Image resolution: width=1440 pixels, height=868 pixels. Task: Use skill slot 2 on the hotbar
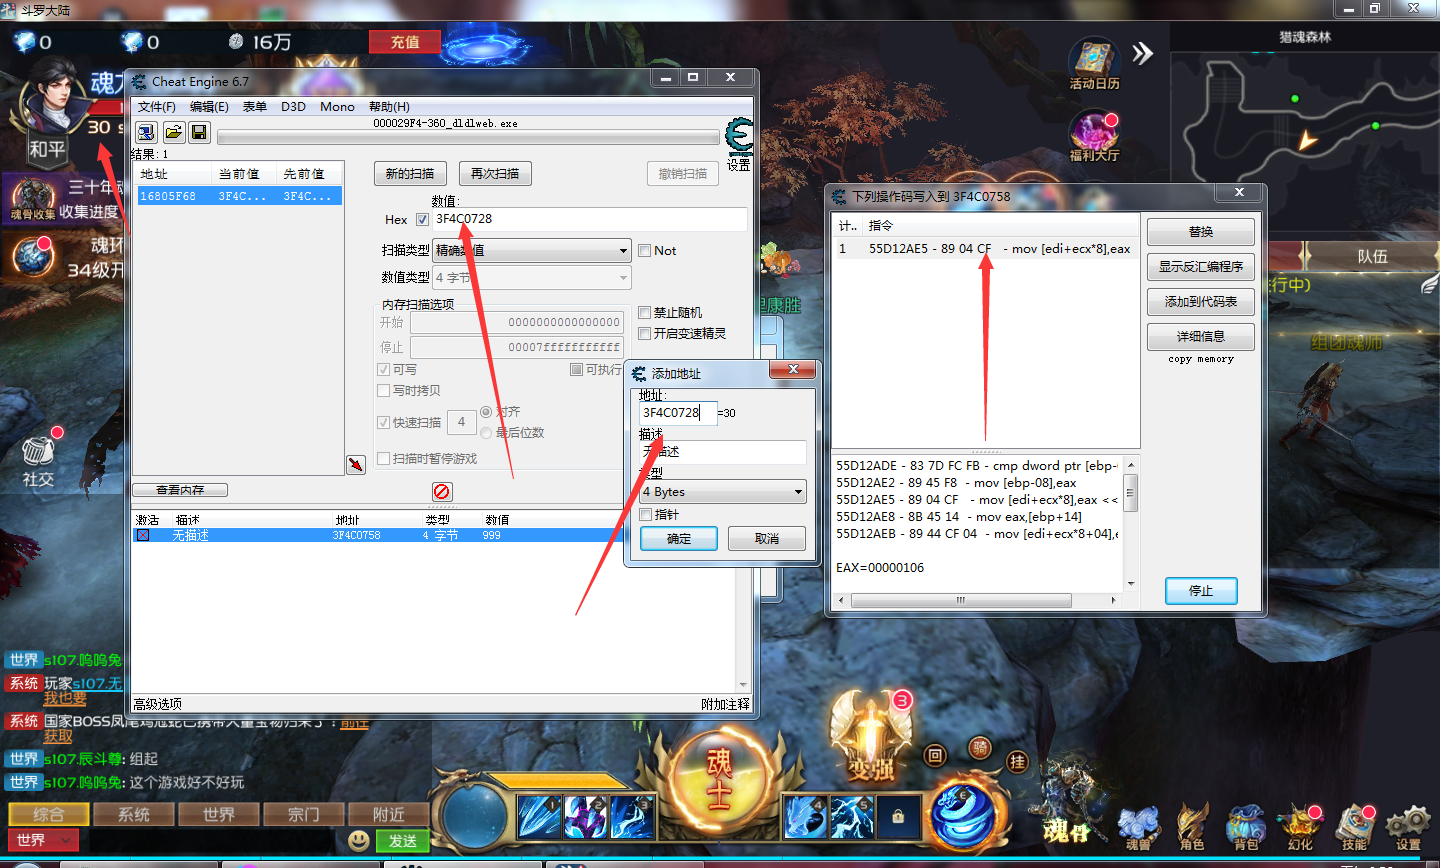coord(585,817)
